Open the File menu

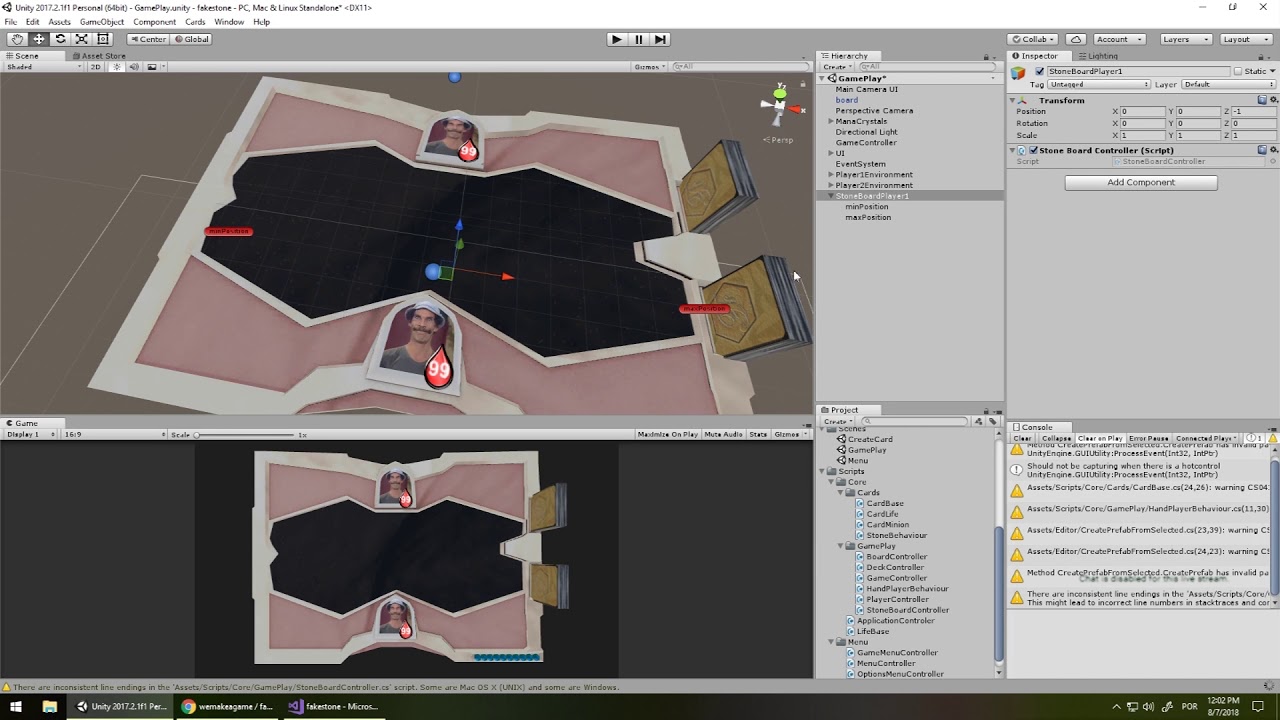pyautogui.click(x=10, y=21)
